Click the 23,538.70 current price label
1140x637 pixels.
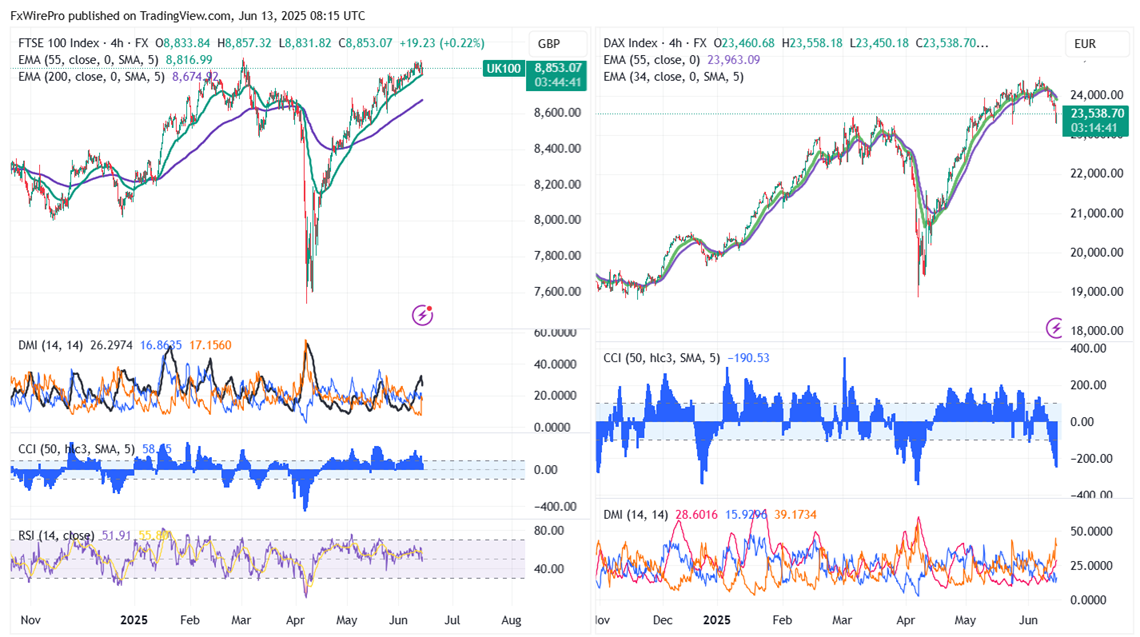point(1096,113)
